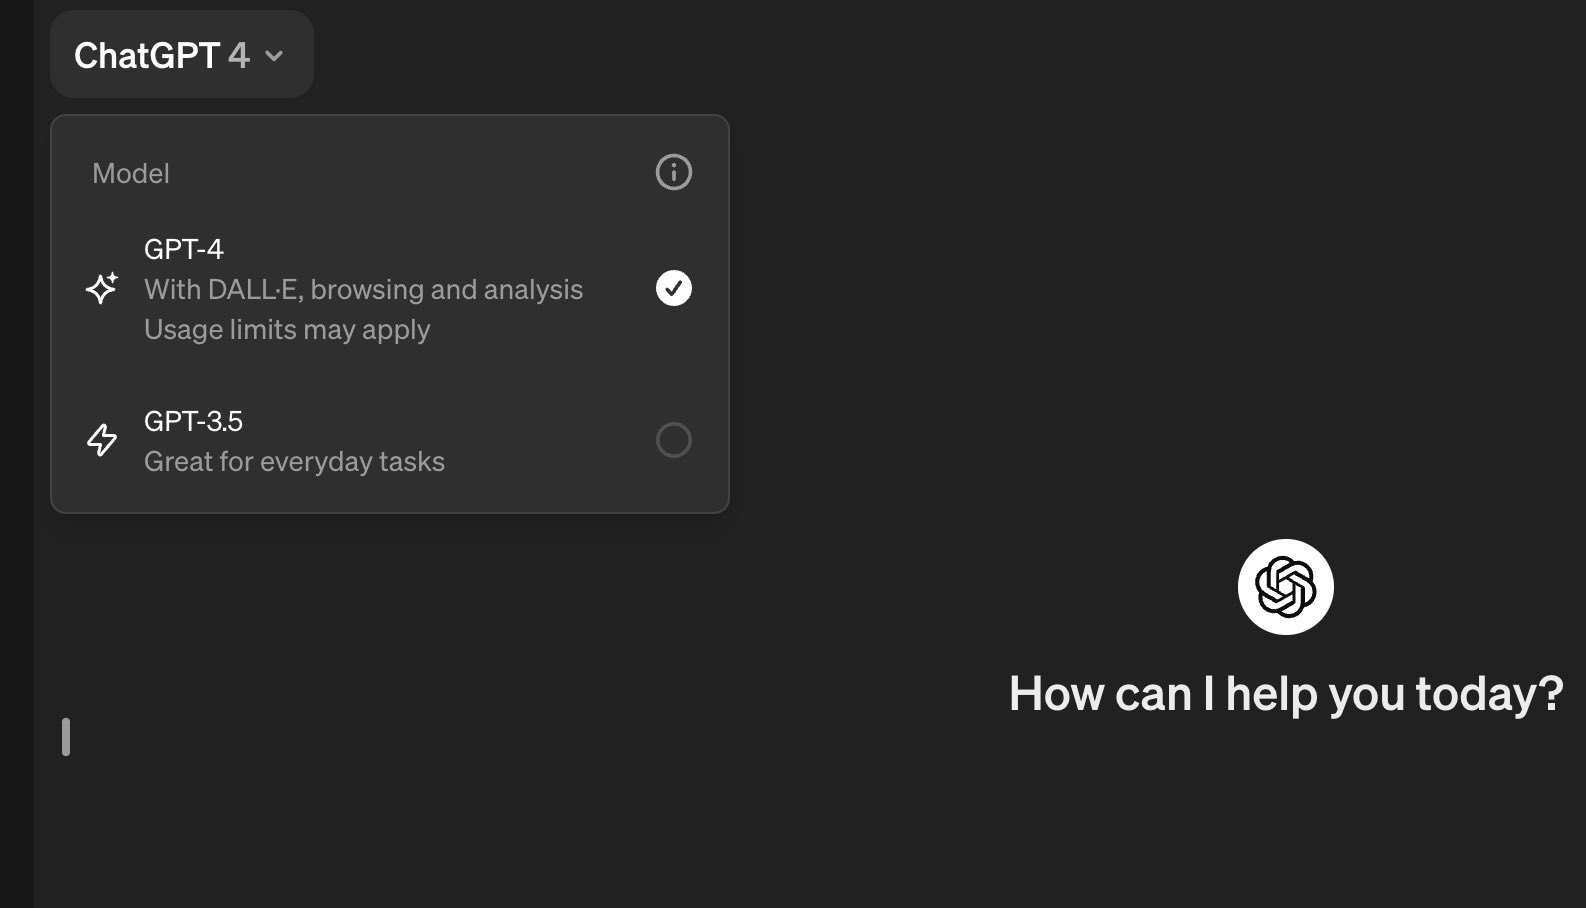Click the gray 4 in ChatGPT 4
Image resolution: width=1586 pixels, height=908 pixels.
(x=238, y=56)
